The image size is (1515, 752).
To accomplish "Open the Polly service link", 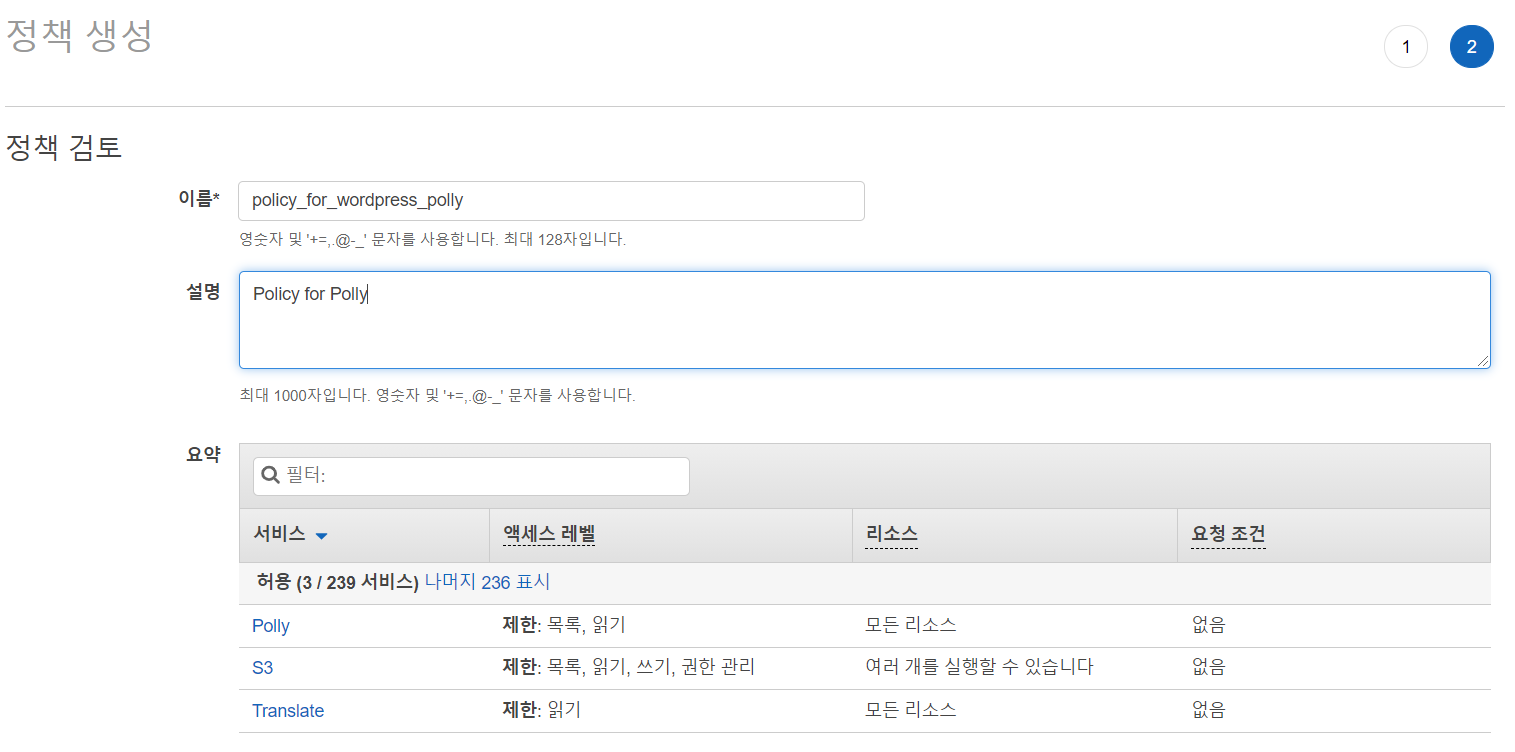I will pyautogui.click(x=271, y=626).
